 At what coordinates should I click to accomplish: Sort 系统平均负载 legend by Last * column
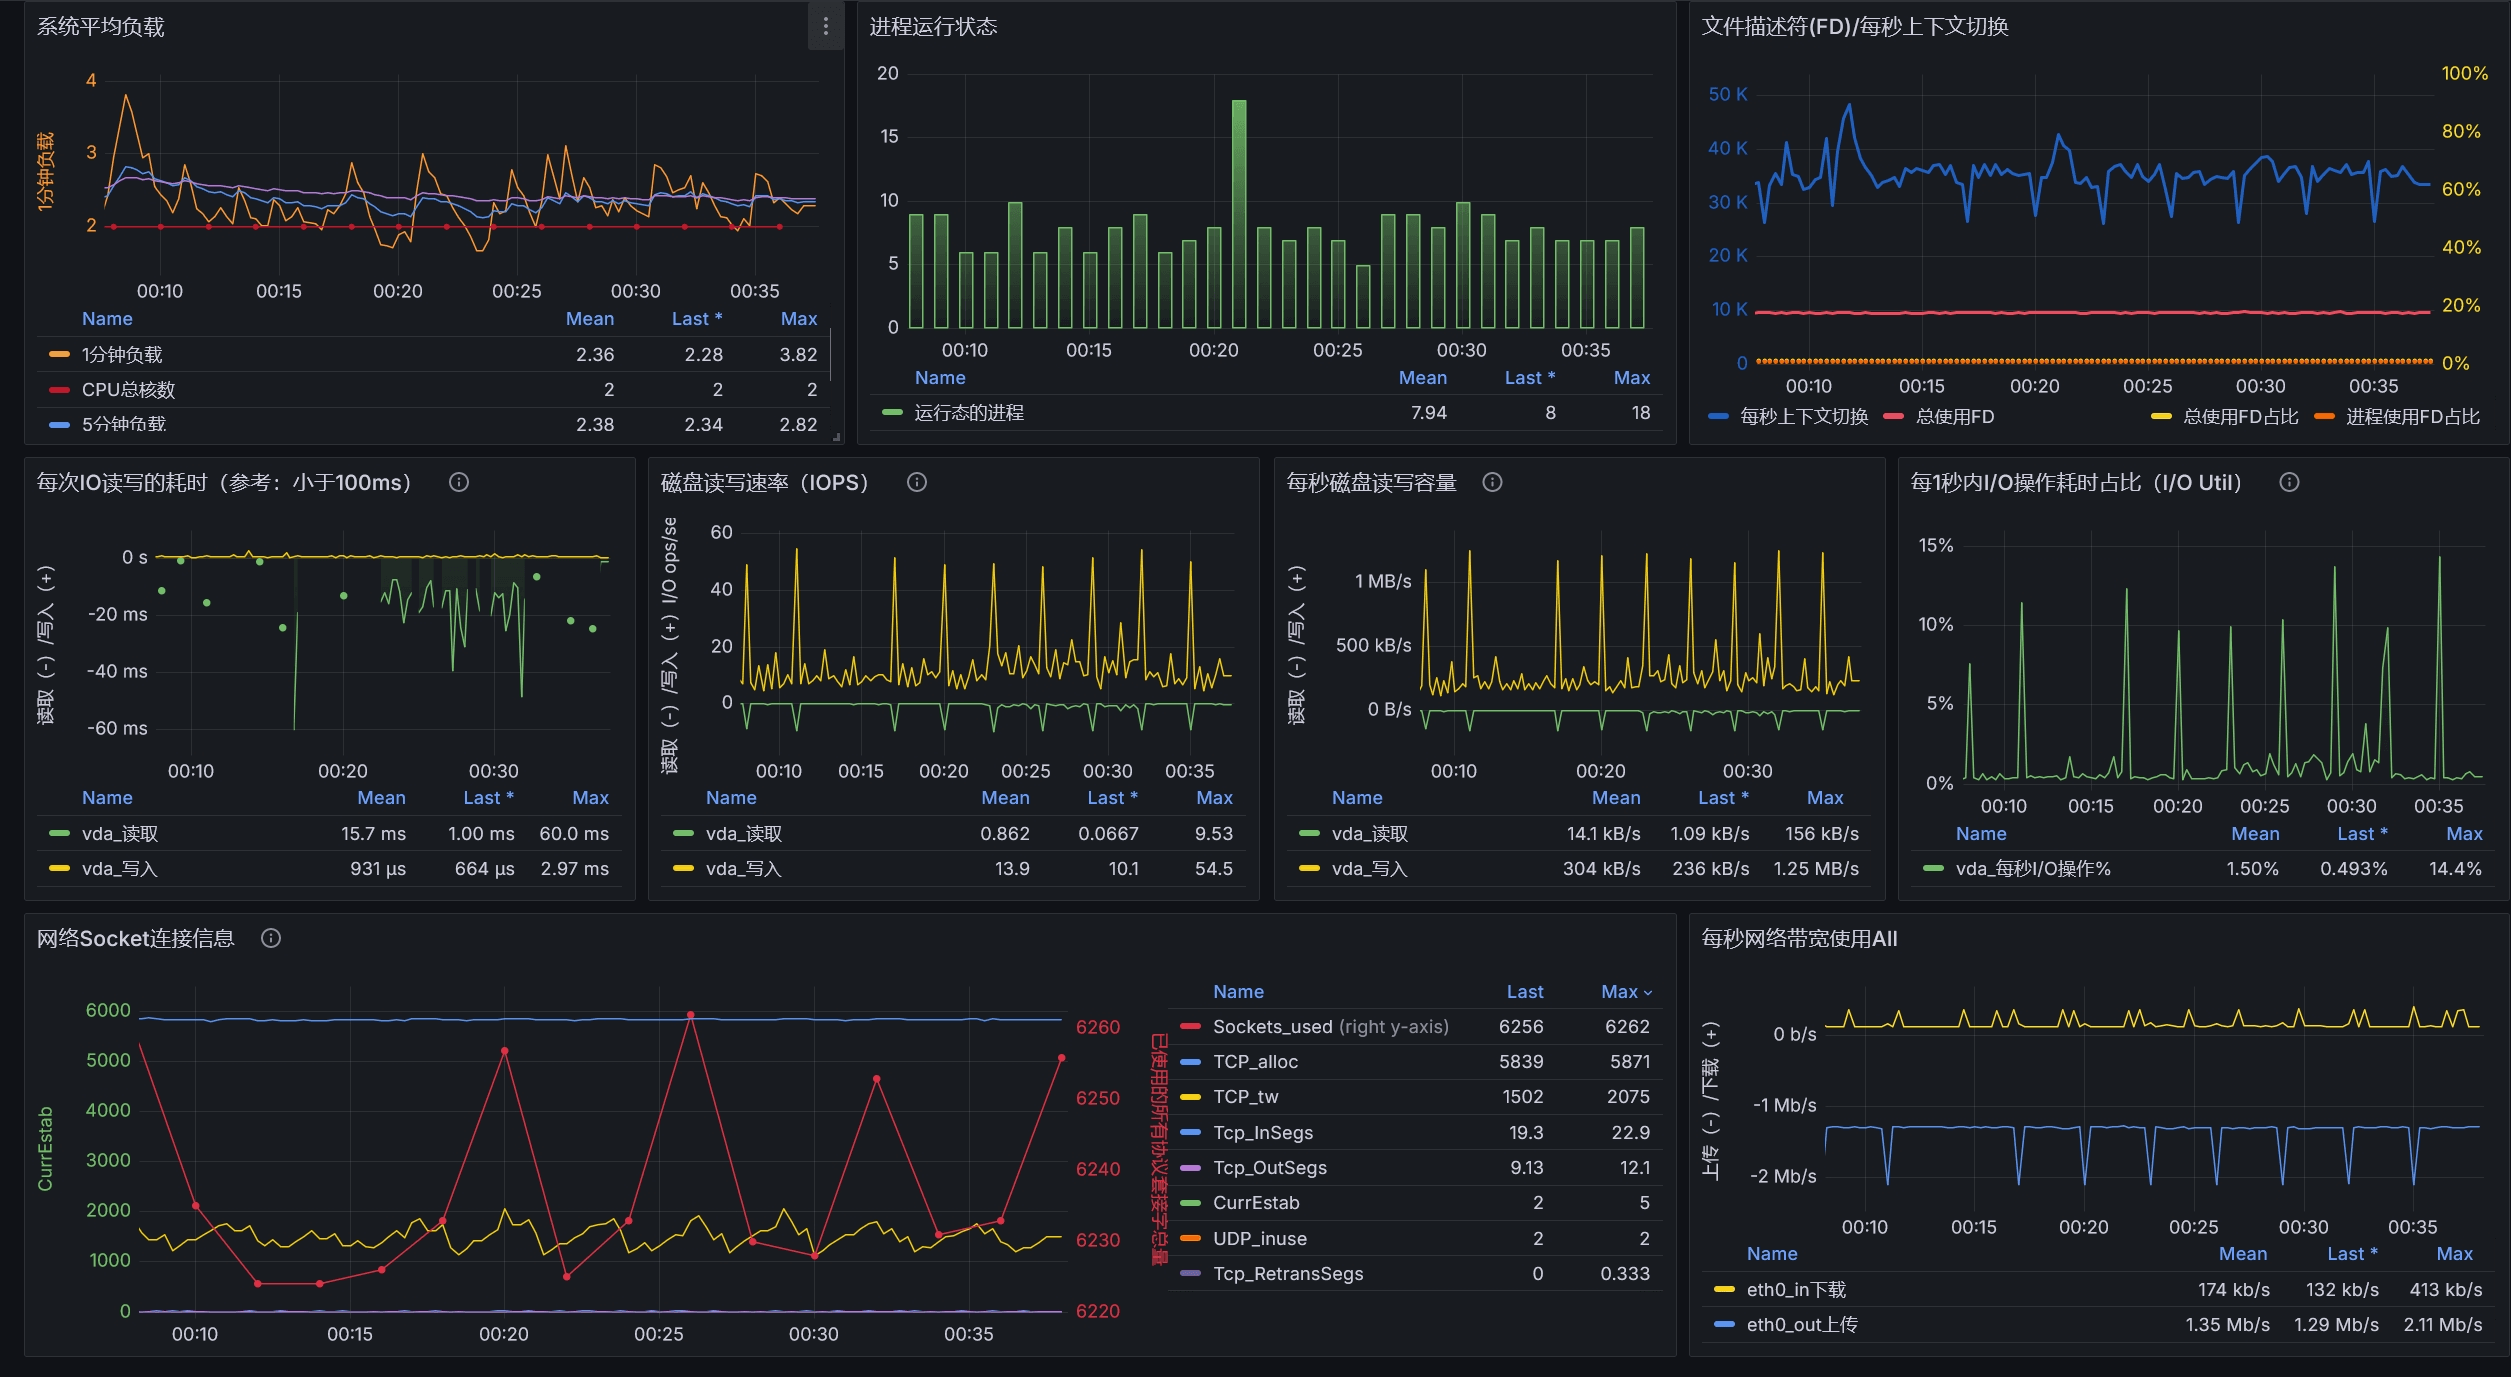point(696,318)
